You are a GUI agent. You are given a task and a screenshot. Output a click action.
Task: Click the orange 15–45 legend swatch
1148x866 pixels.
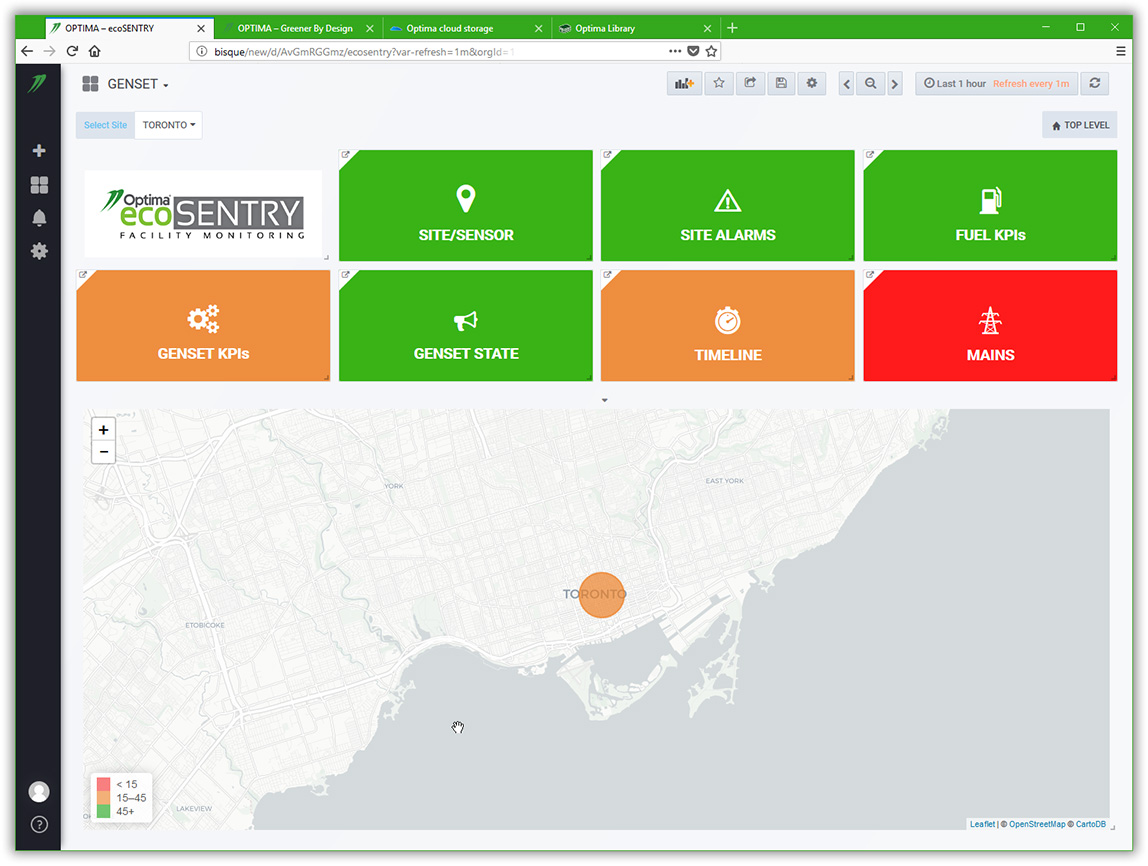pyautogui.click(x=103, y=798)
